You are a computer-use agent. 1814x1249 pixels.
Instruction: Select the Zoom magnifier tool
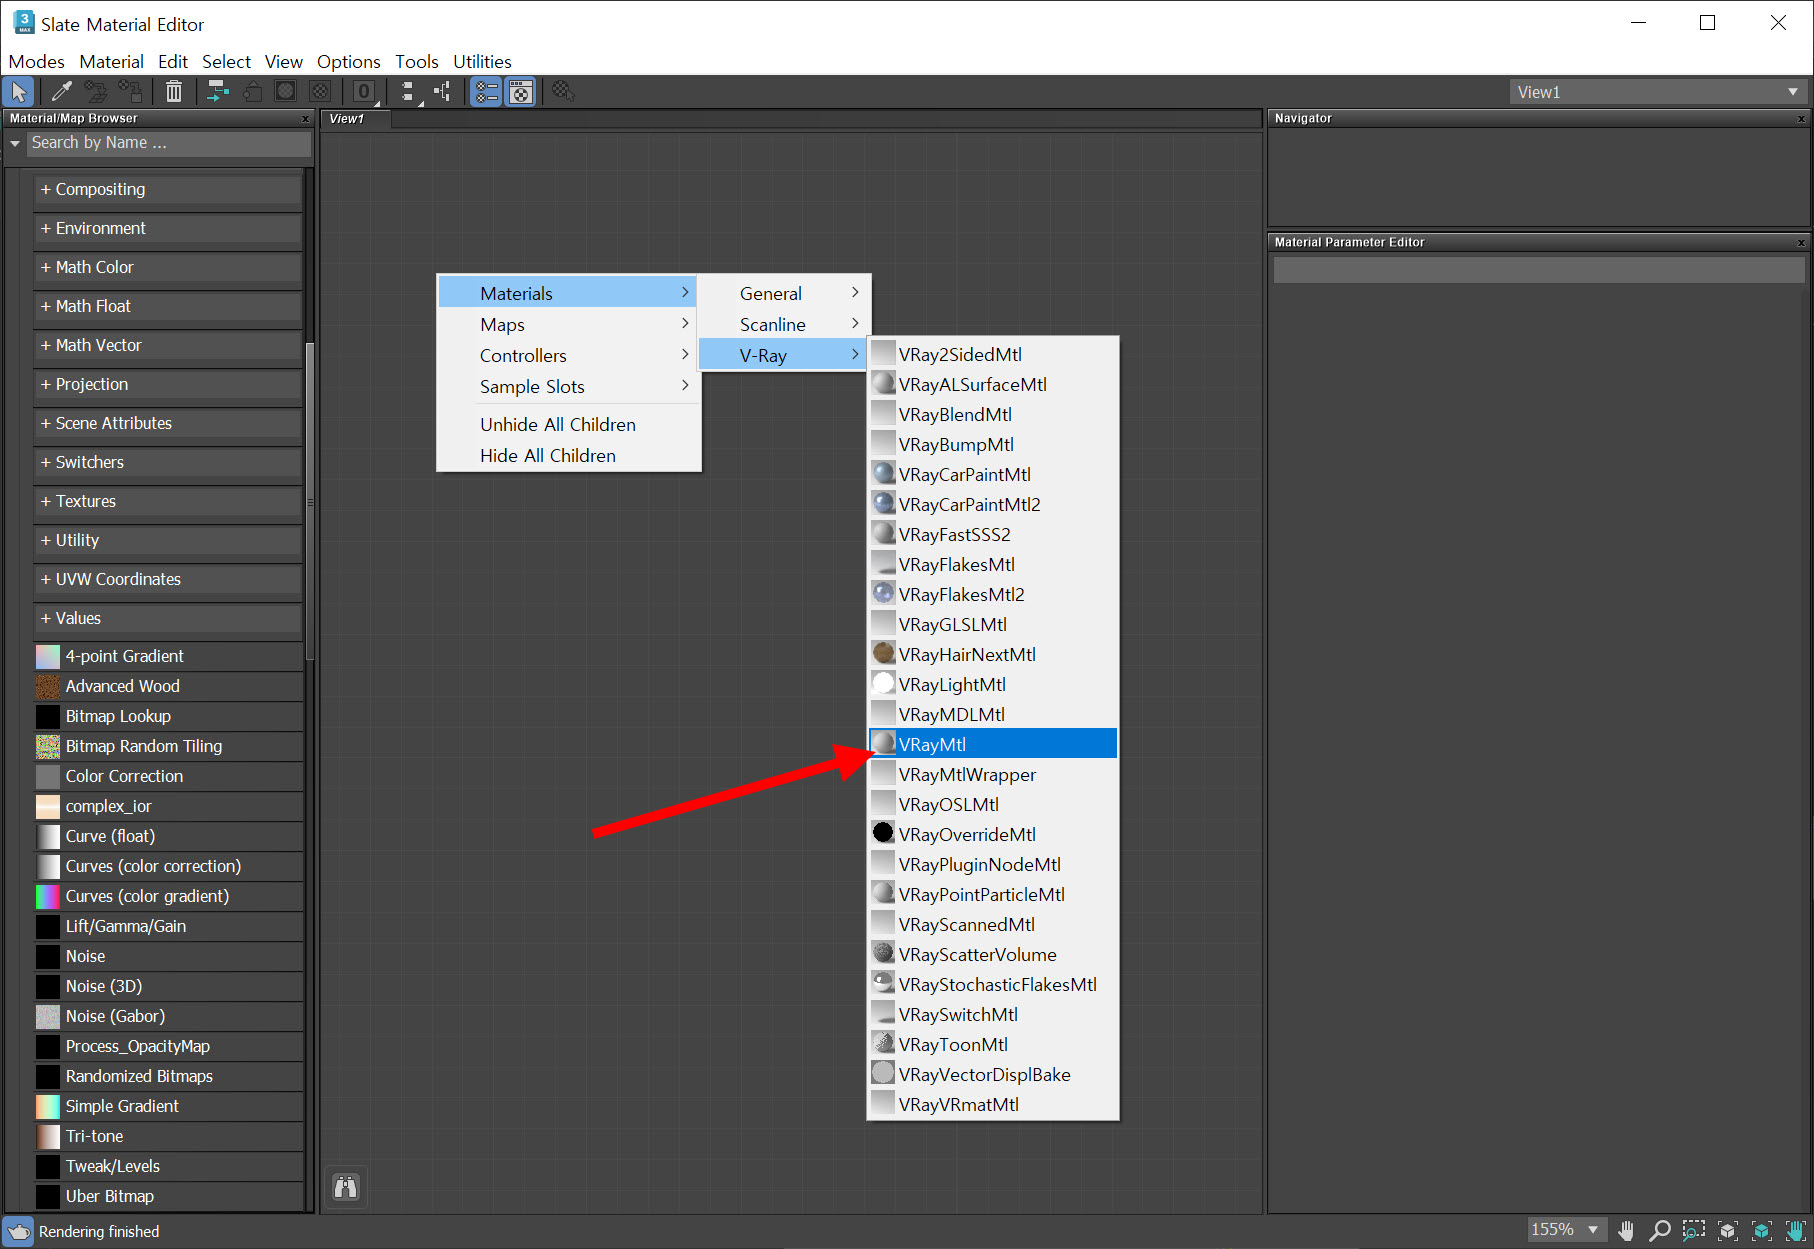pyautogui.click(x=1660, y=1230)
